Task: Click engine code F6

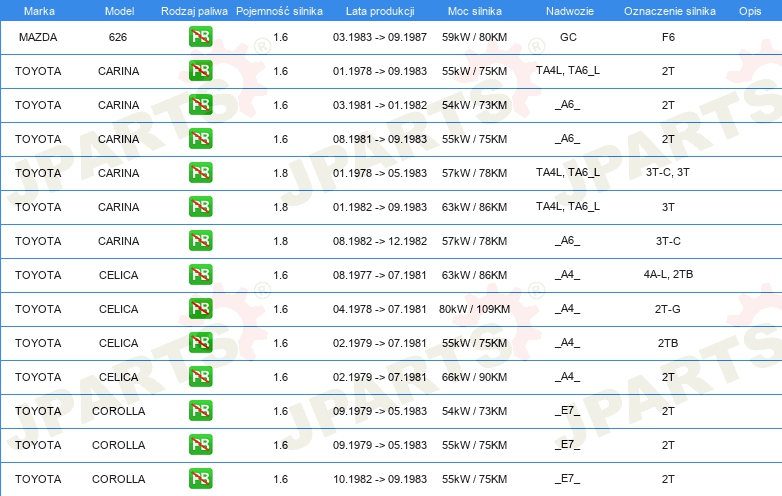Action: (x=668, y=37)
